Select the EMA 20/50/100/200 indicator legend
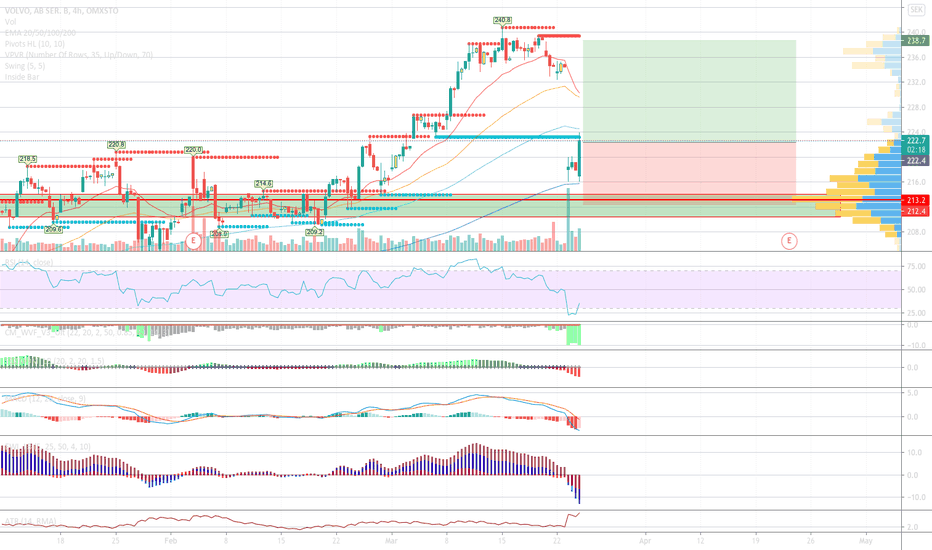The image size is (932, 550). tap(40, 33)
